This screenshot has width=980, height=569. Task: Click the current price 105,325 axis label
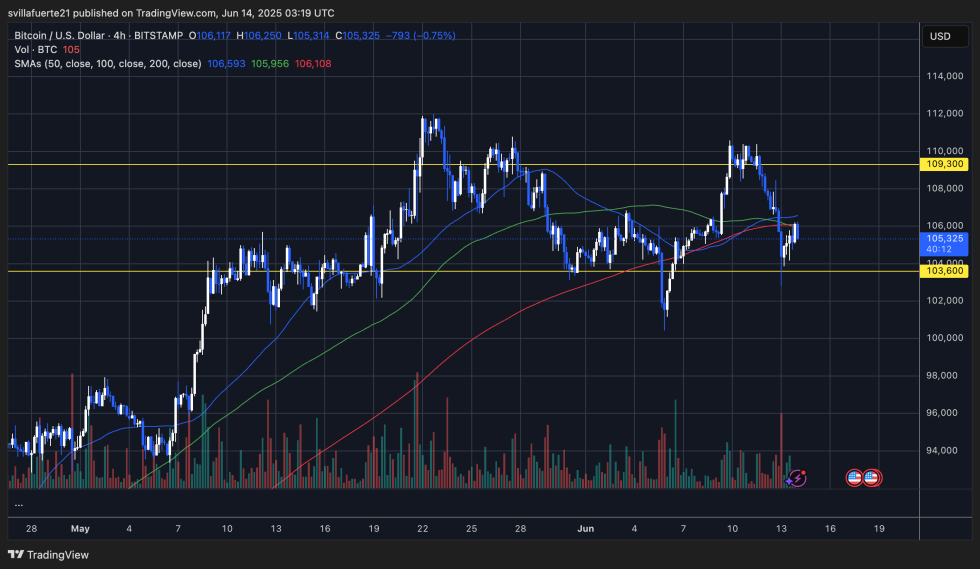pos(944,239)
